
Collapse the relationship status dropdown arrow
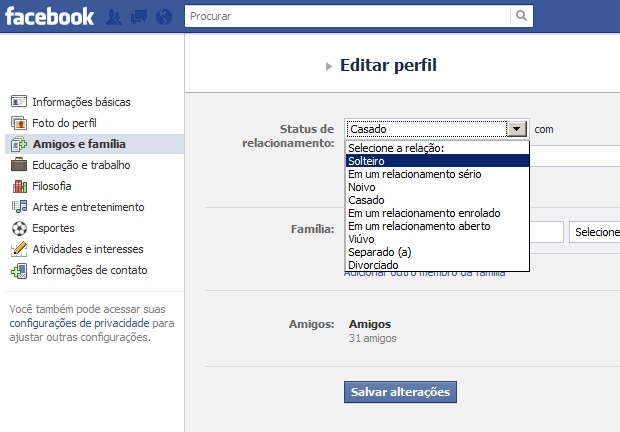click(516, 129)
